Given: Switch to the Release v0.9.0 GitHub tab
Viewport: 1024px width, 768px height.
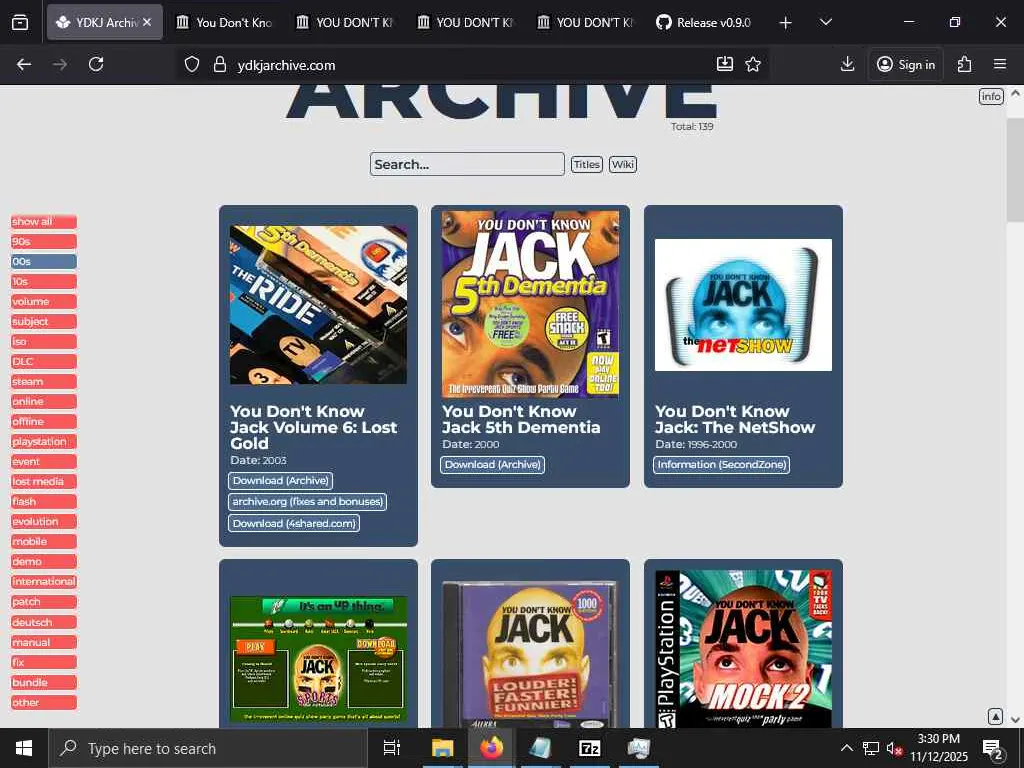Looking at the screenshot, I should (705, 22).
